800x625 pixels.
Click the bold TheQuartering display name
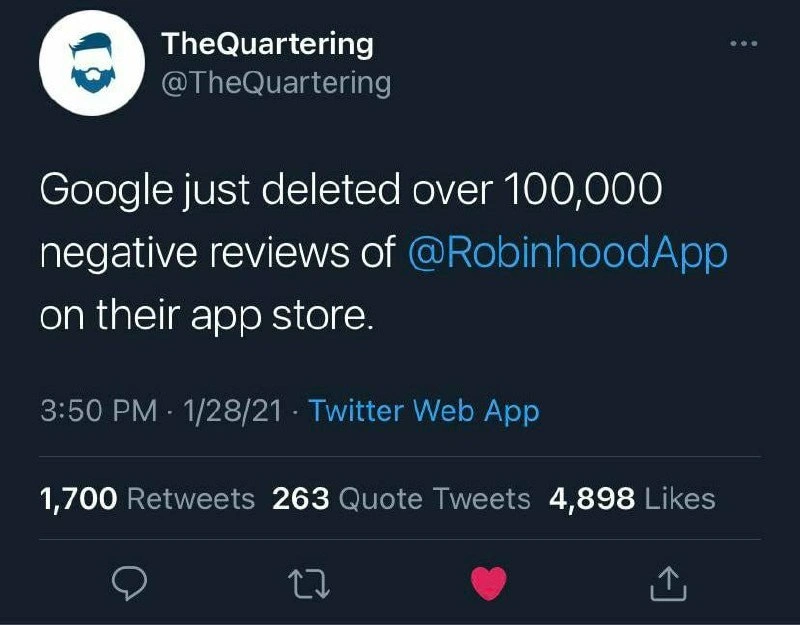tap(267, 44)
